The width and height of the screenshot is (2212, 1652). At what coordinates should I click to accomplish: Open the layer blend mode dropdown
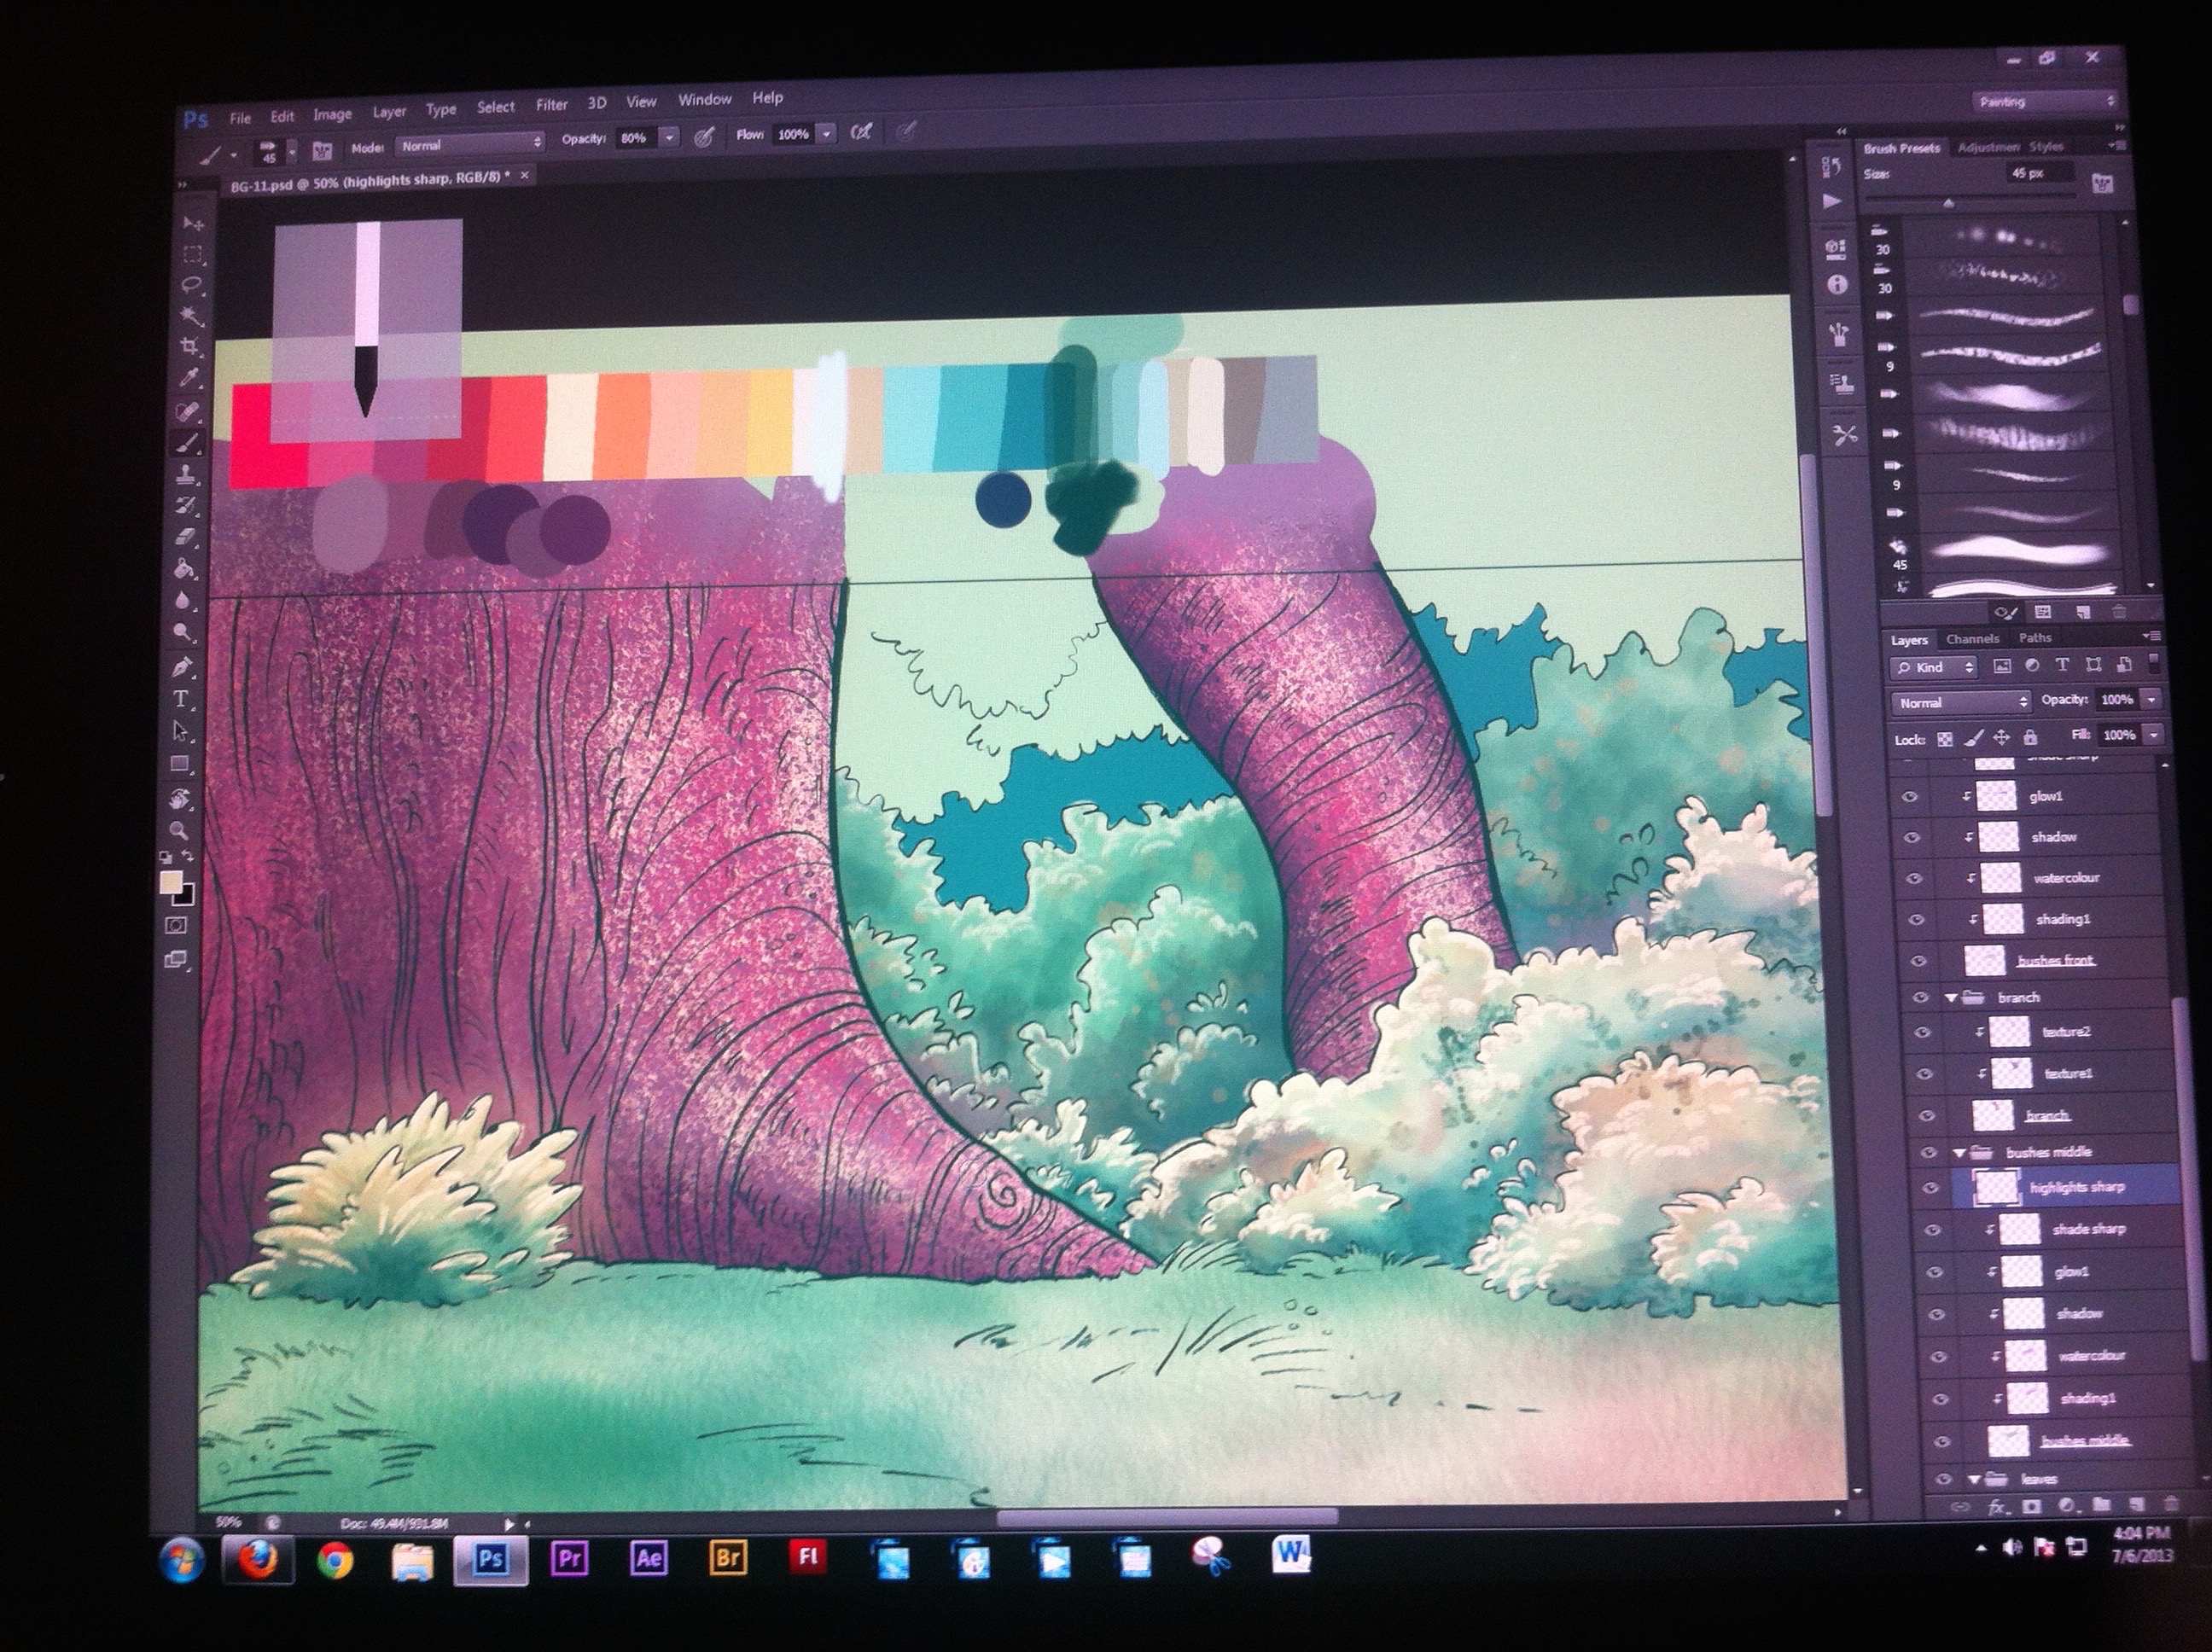pyautogui.click(x=1961, y=702)
